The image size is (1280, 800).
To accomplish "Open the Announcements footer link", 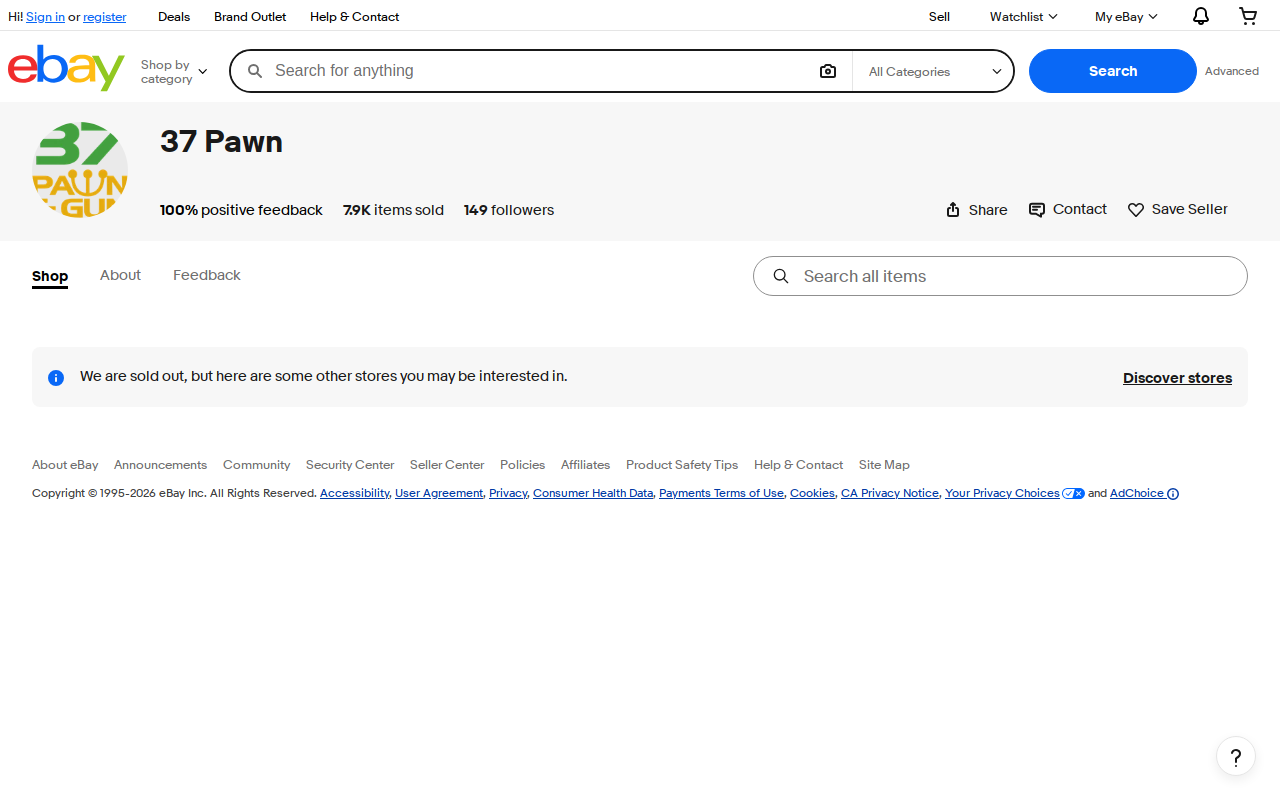I will point(160,465).
